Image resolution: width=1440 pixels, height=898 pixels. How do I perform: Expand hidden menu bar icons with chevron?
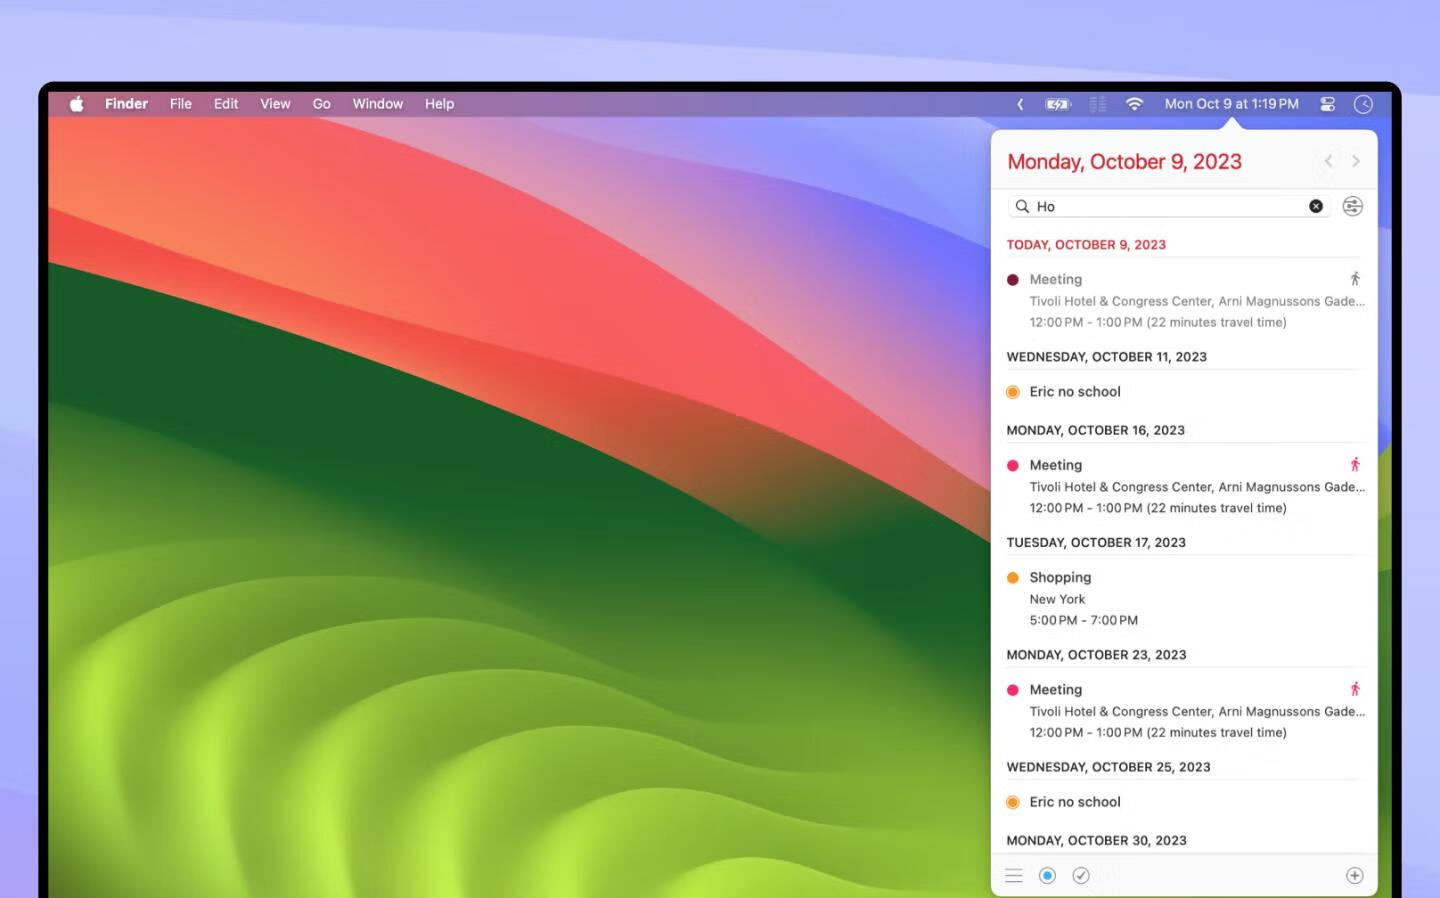pos(1020,104)
